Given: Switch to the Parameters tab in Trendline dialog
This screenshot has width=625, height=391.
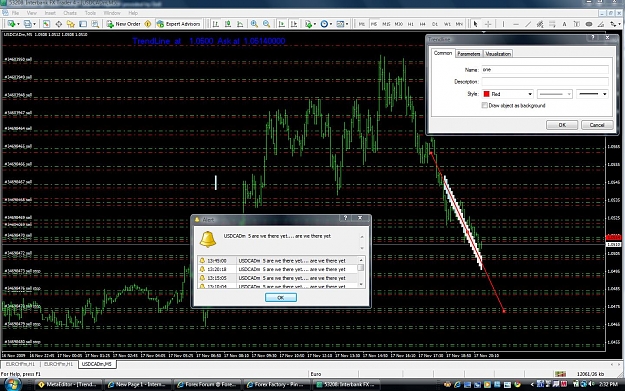Looking at the screenshot, I should click(469, 53).
